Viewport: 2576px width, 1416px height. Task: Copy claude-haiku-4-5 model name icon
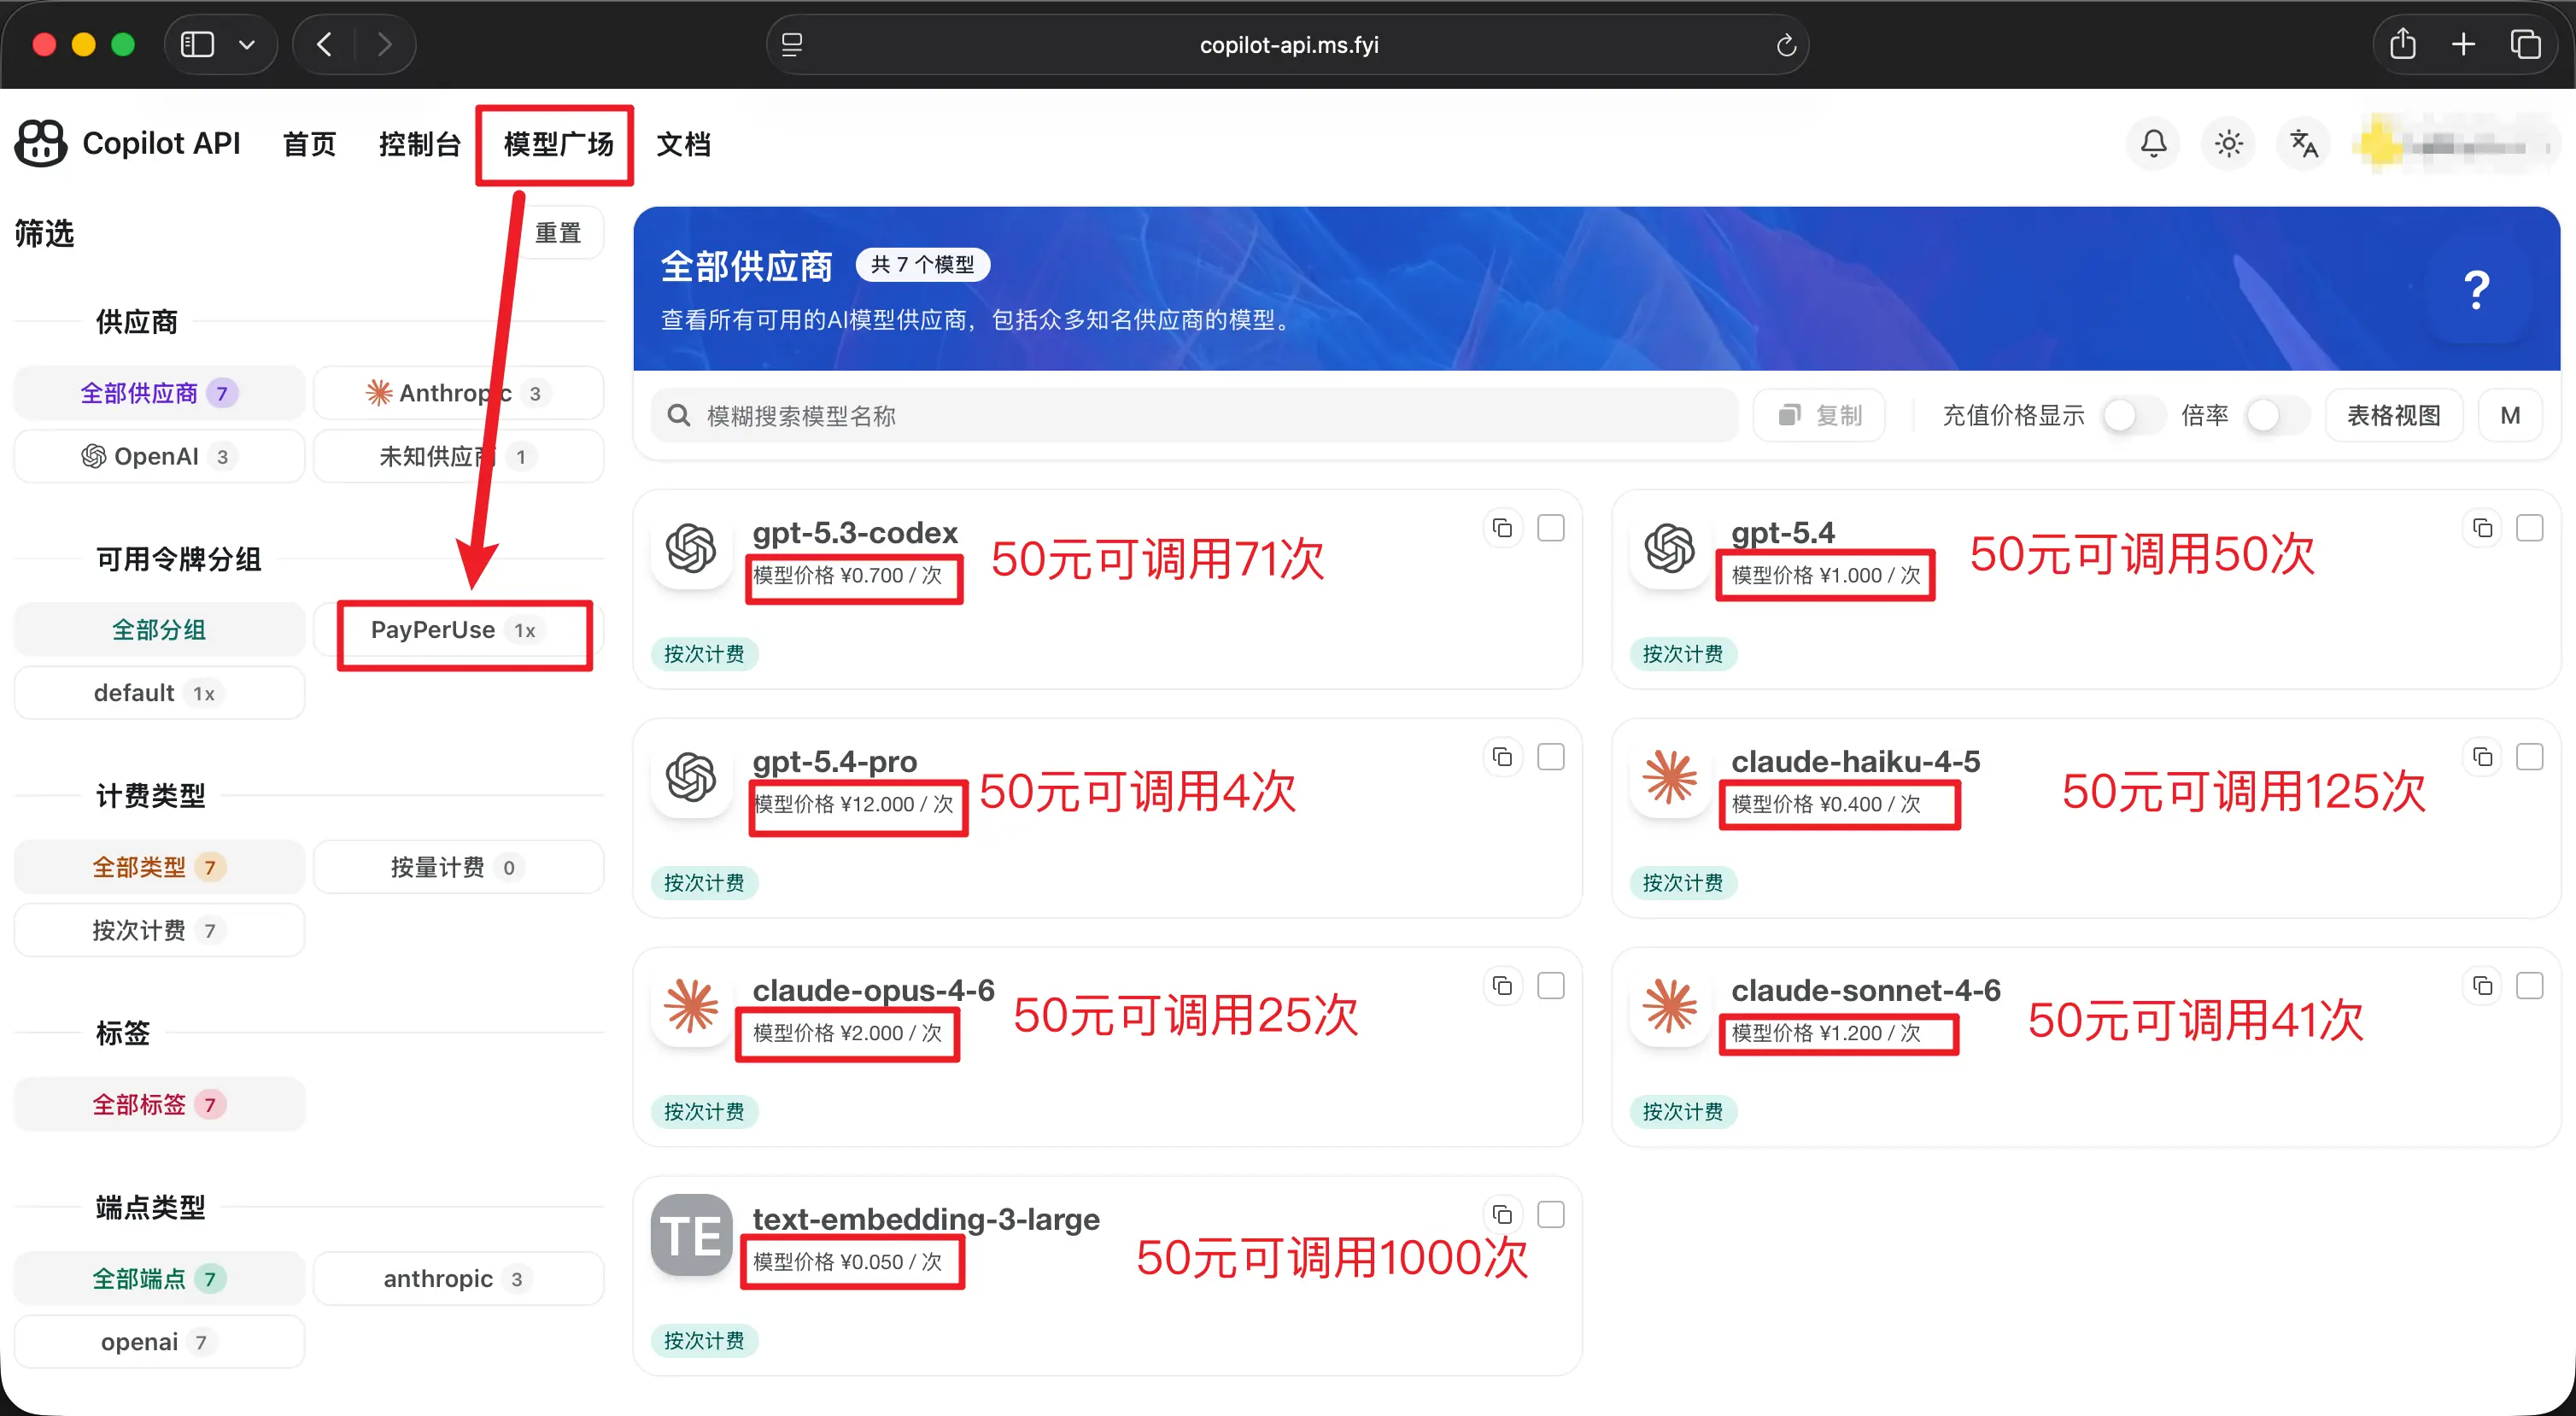(2482, 757)
